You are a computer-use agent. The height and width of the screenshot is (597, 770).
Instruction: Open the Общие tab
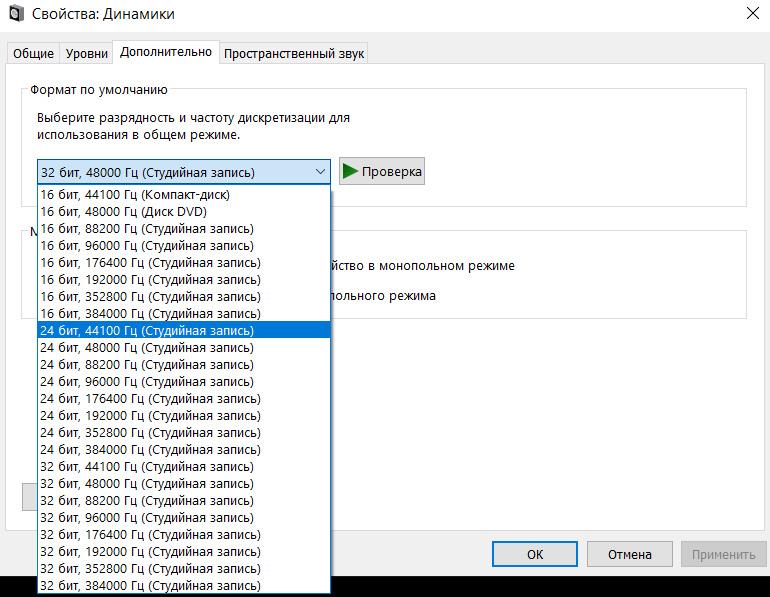pos(33,53)
